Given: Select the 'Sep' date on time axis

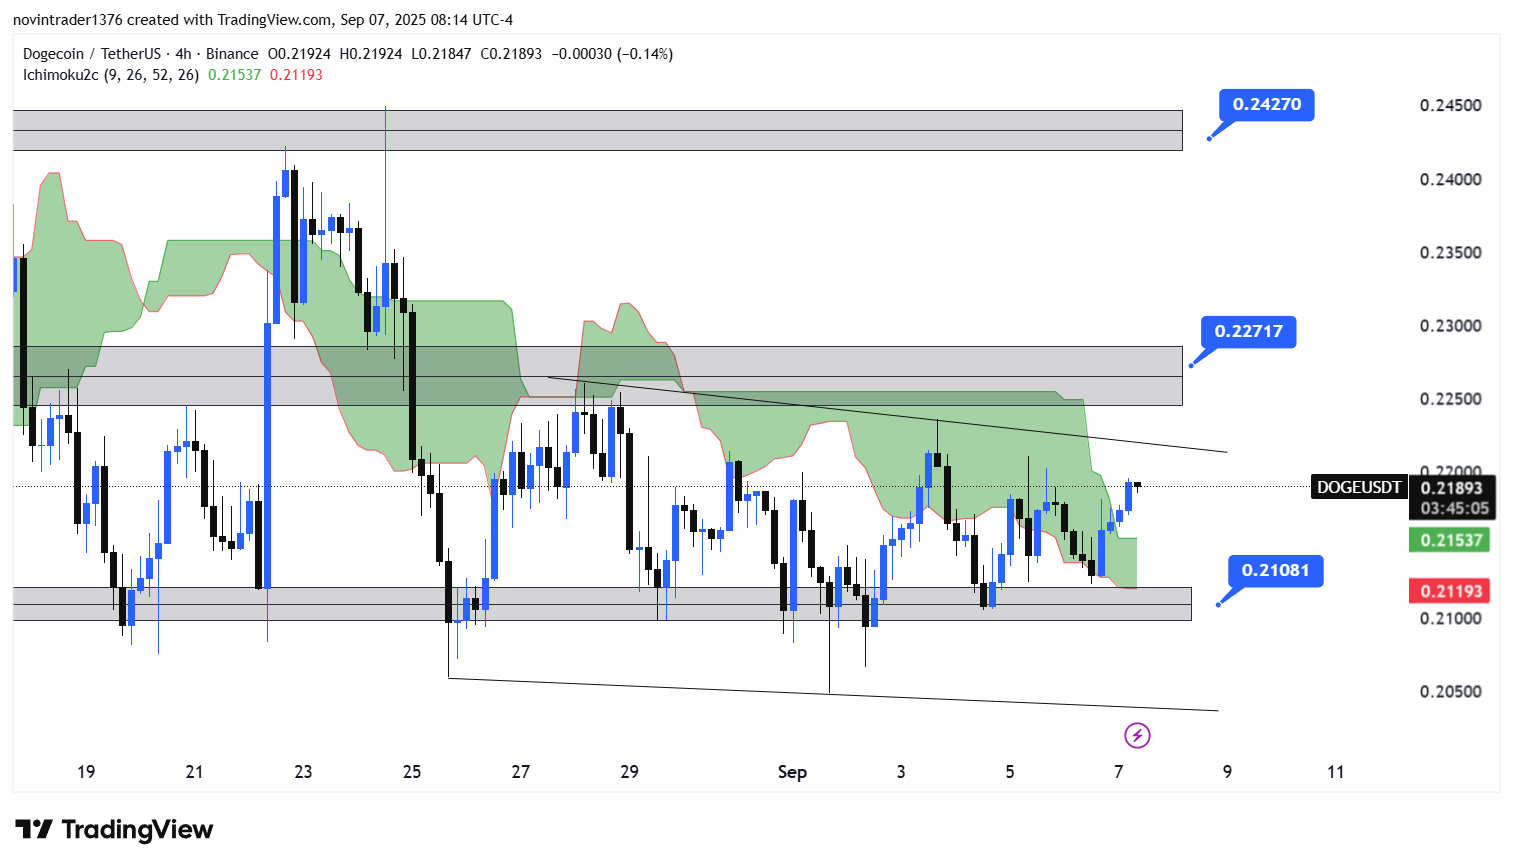Looking at the screenshot, I should (792, 772).
